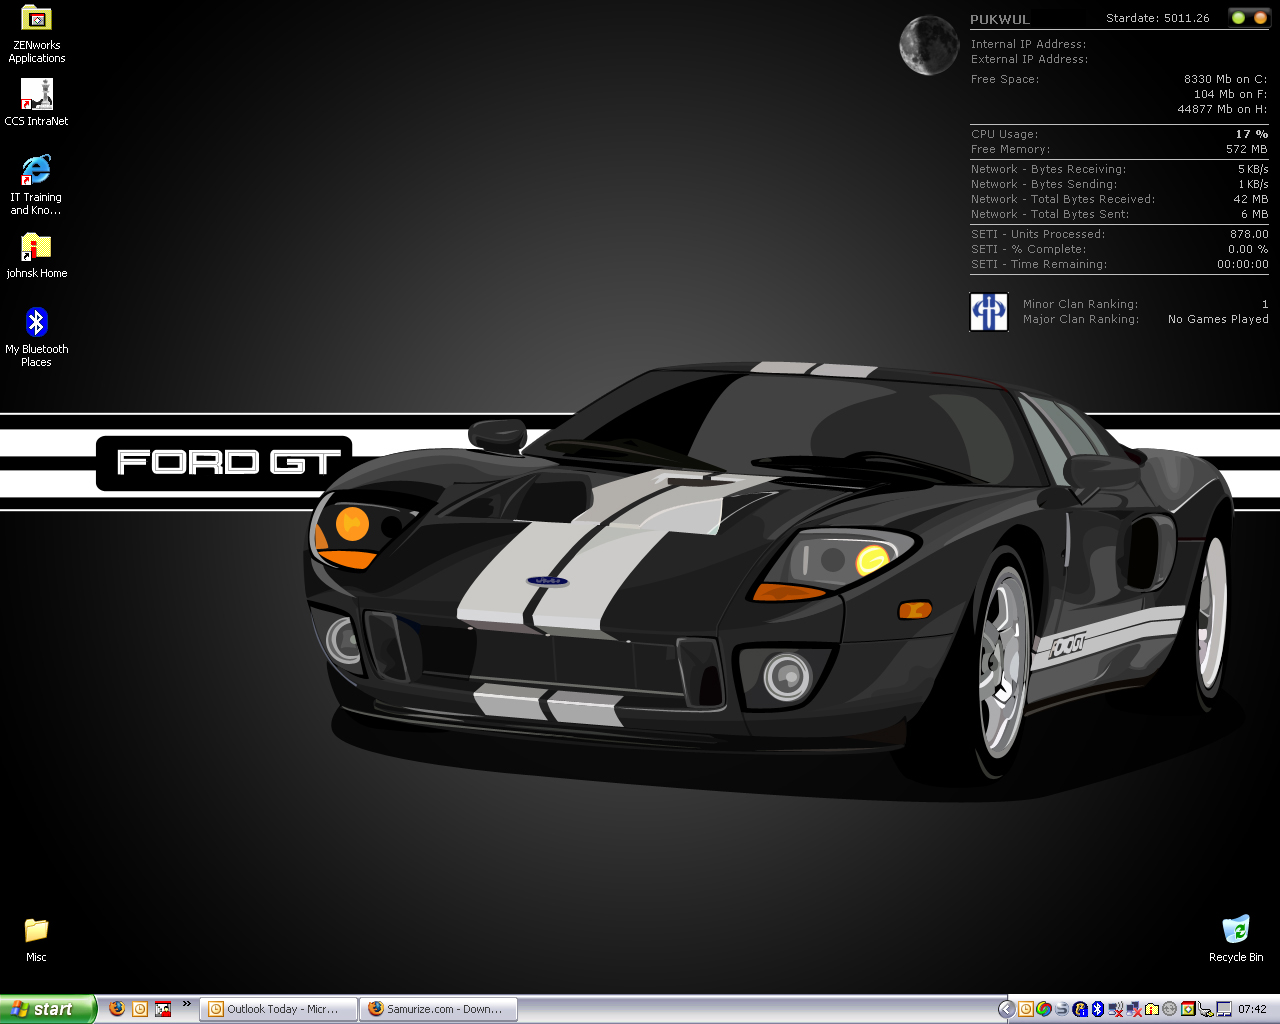Click the External IP Address label

point(1029,59)
